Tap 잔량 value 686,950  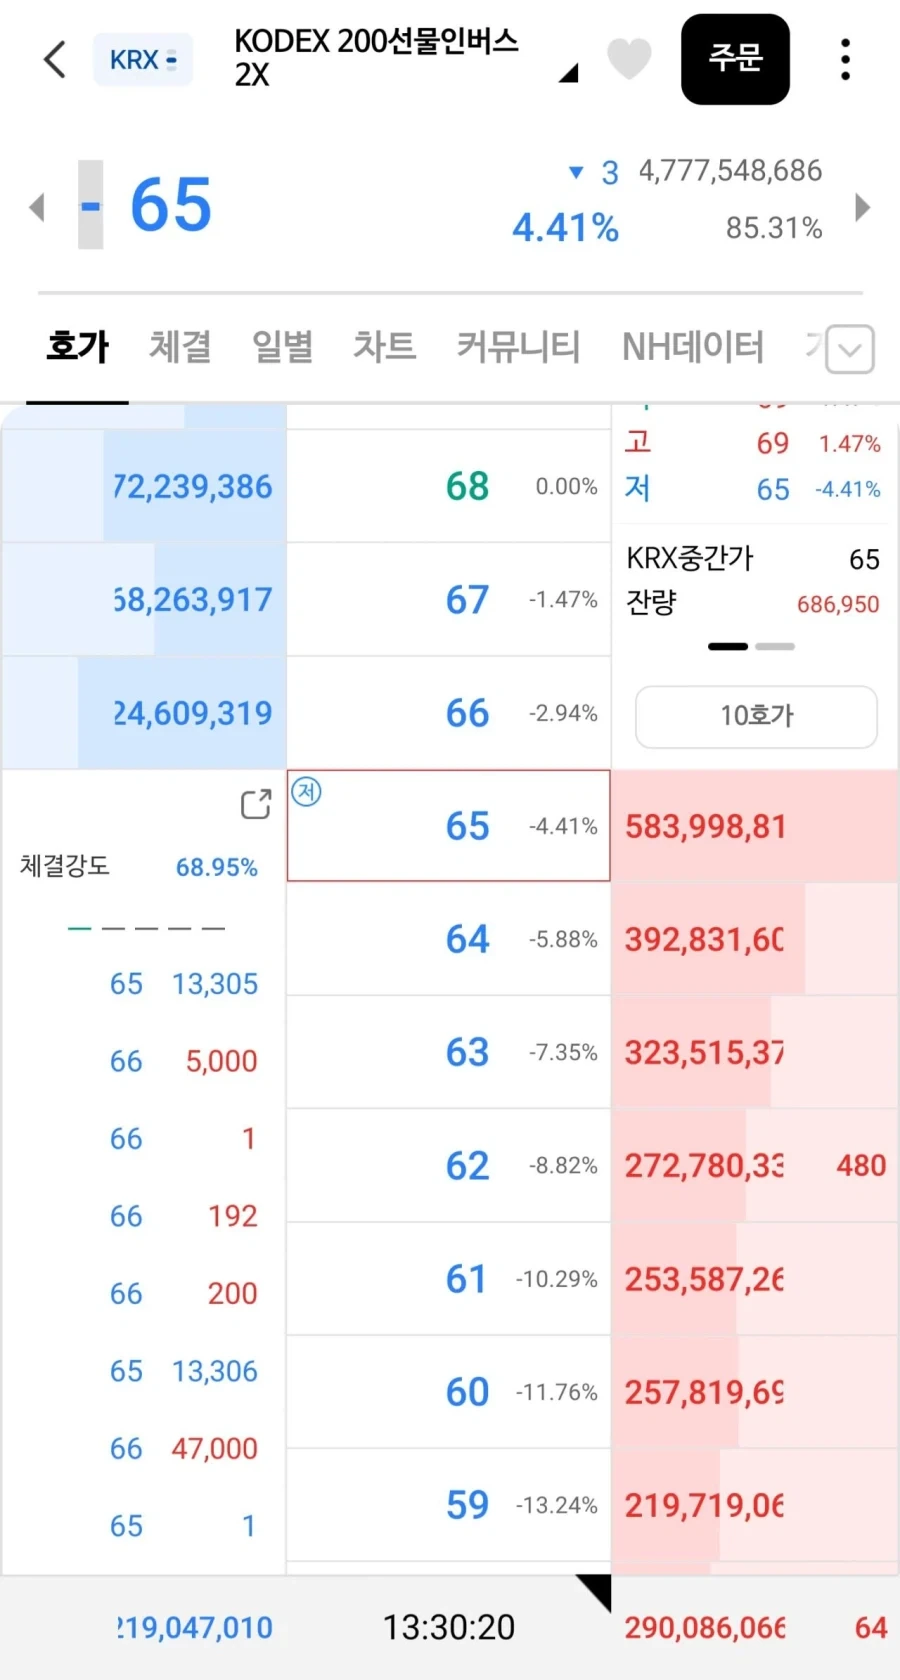click(x=838, y=604)
